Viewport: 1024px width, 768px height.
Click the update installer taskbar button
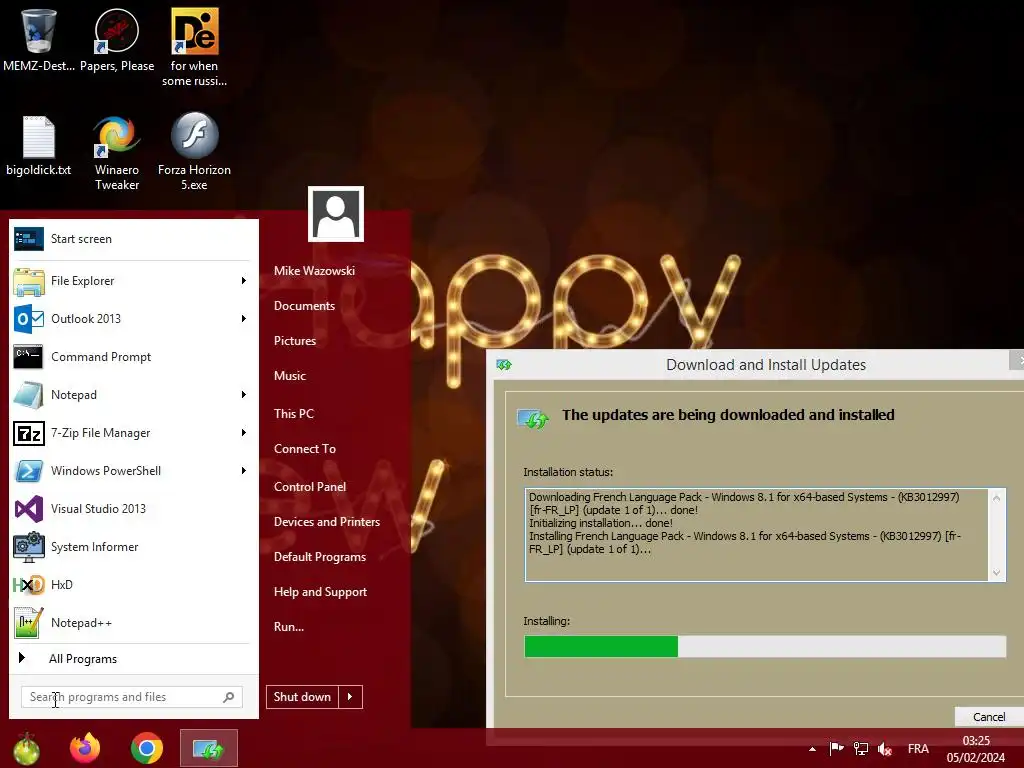[x=209, y=748]
